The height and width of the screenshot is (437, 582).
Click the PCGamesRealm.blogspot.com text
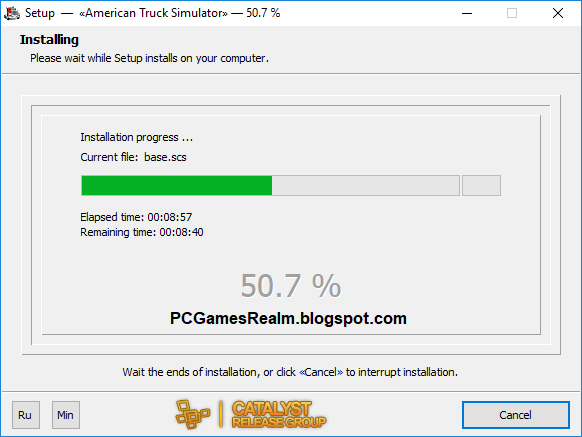tap(288, 319)
